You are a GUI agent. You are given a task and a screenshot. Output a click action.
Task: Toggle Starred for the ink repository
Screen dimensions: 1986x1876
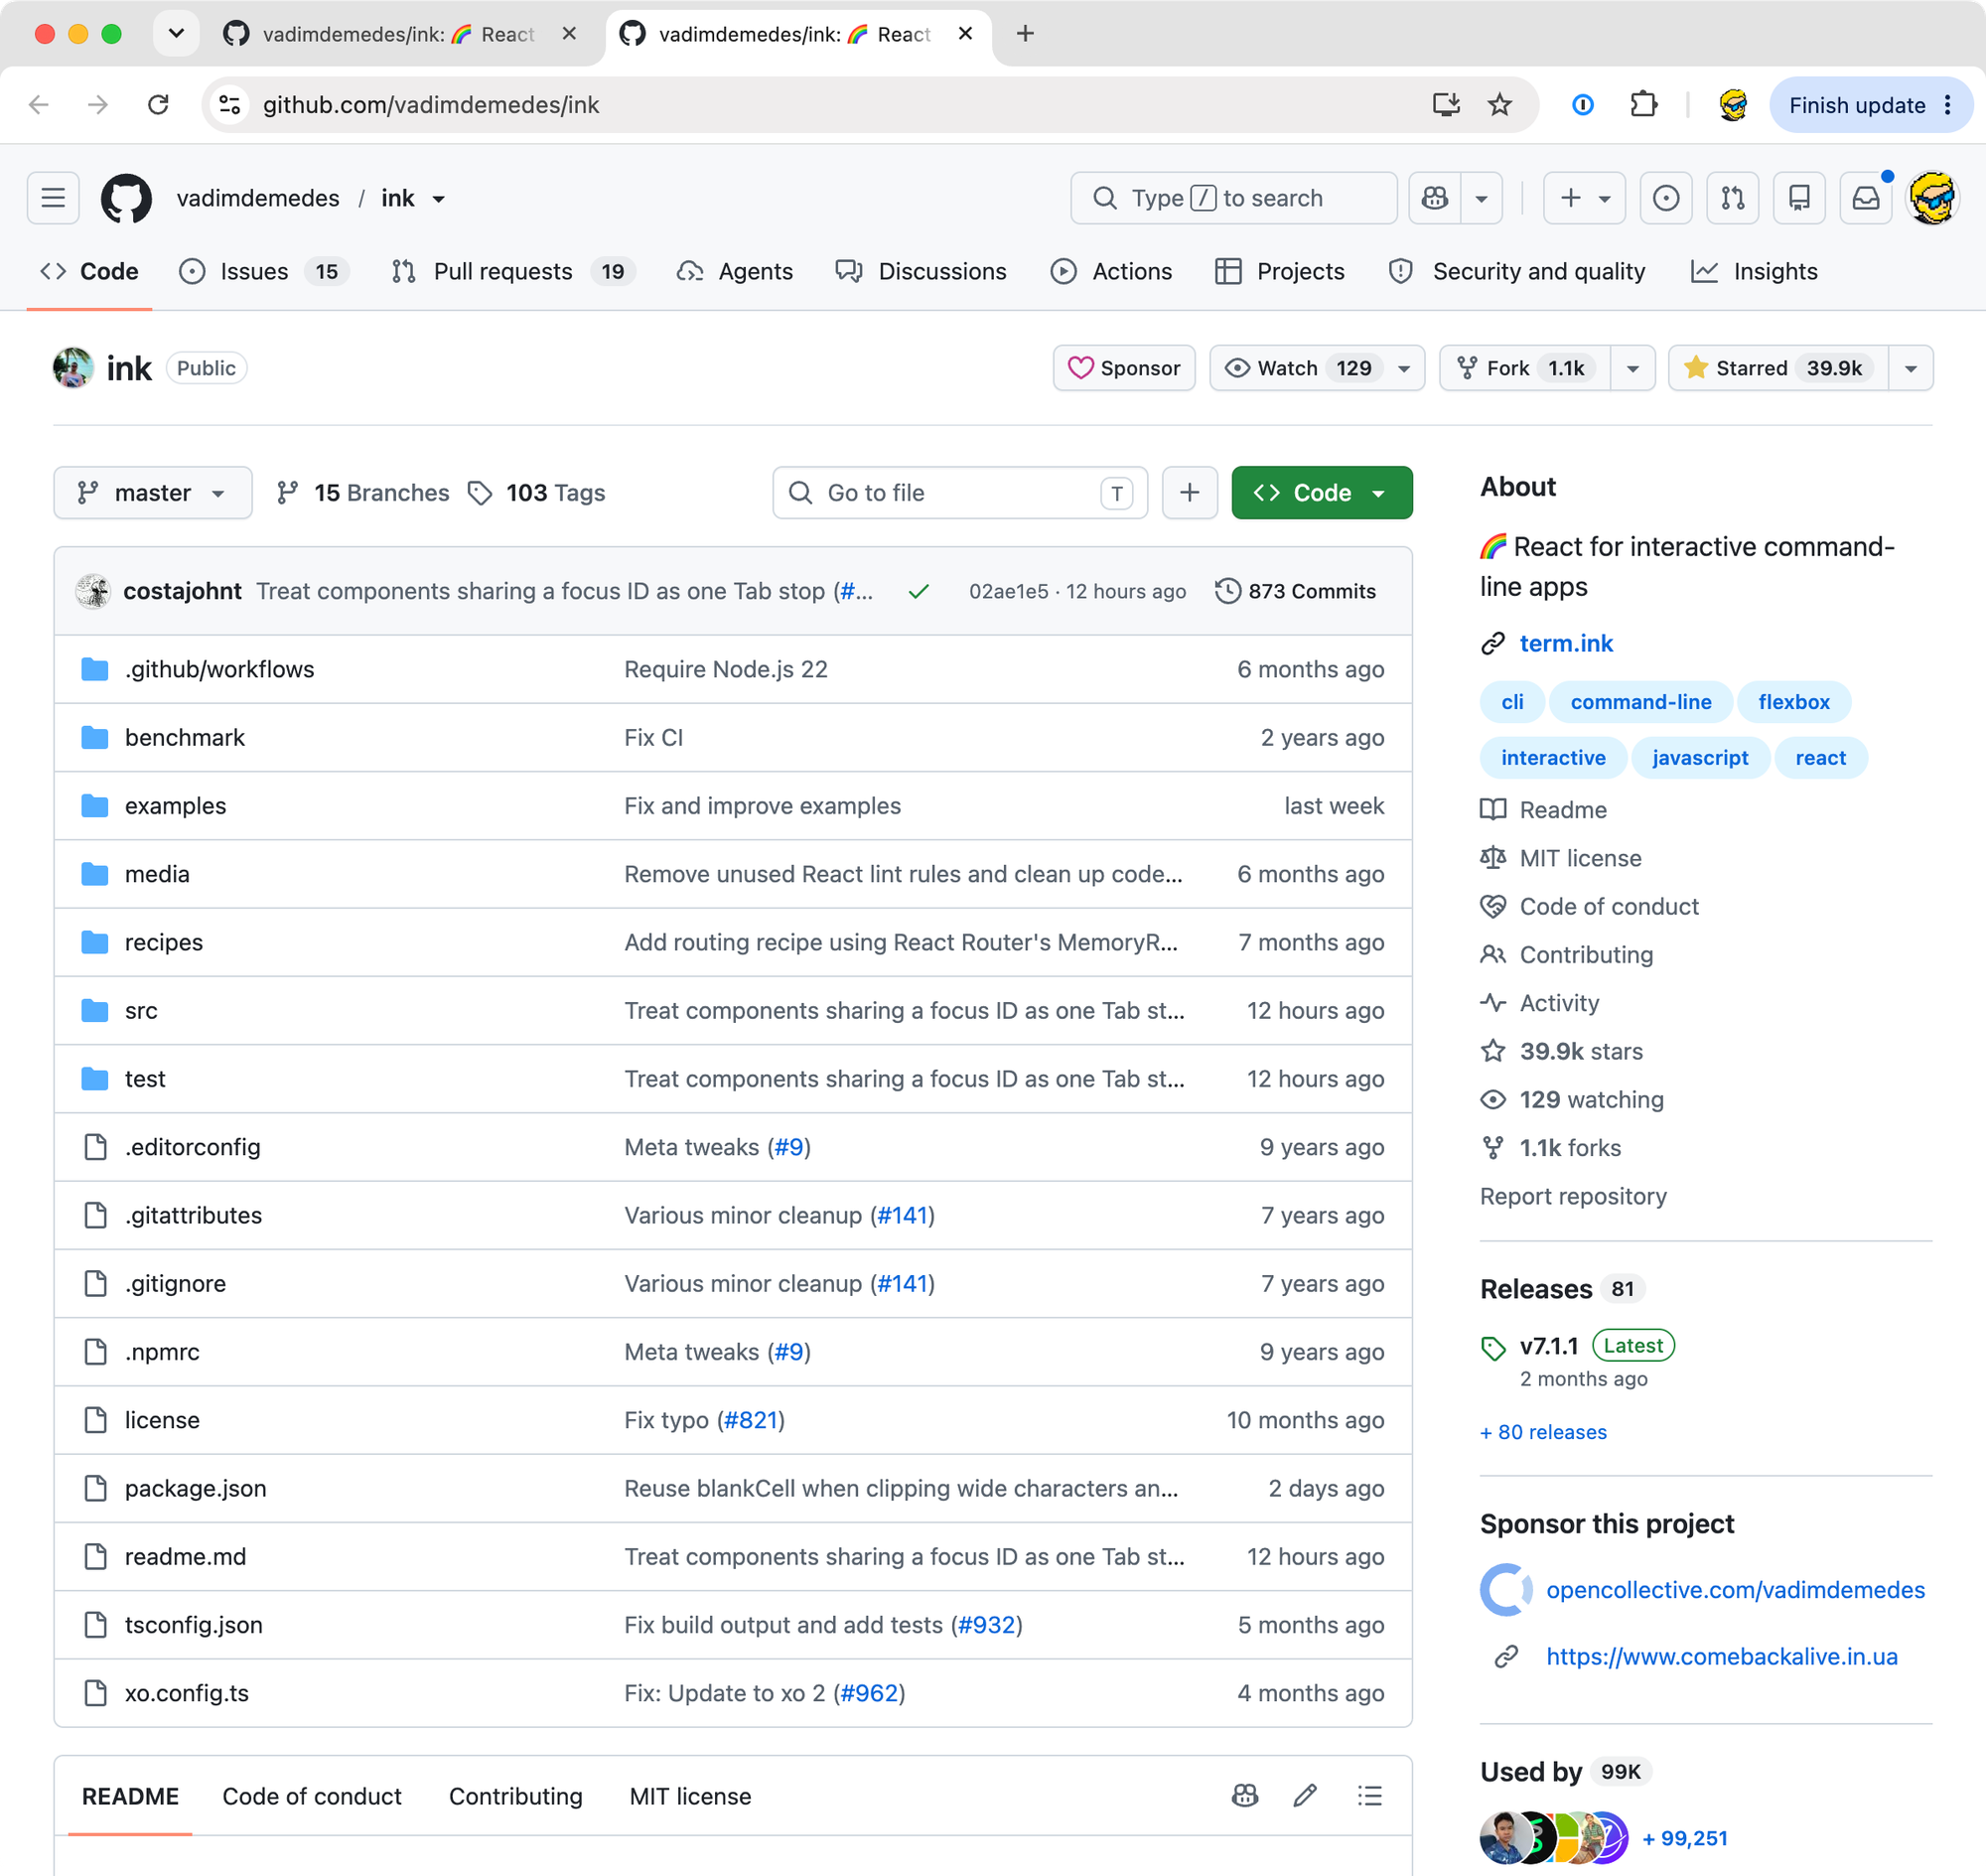click(x=1778, y=368)
